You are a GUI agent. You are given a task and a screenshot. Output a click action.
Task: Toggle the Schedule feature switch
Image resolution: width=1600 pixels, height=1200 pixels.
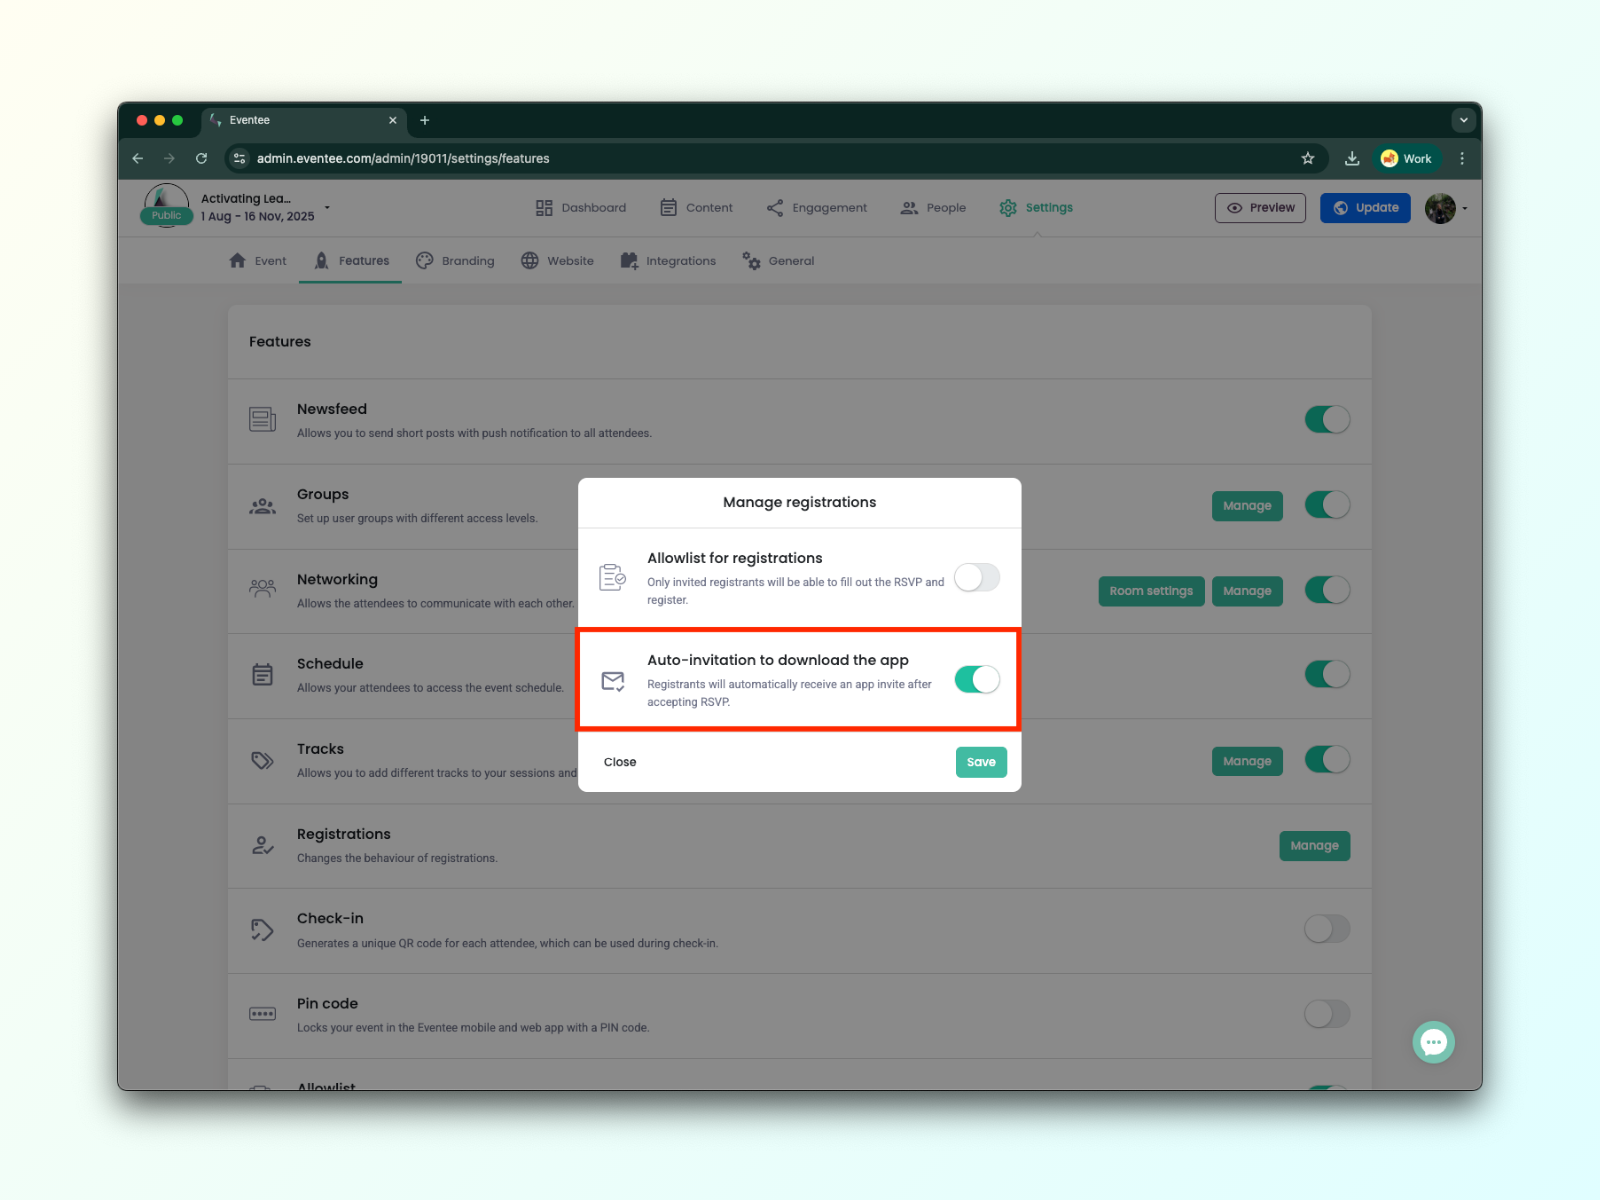pos(1327,675)
